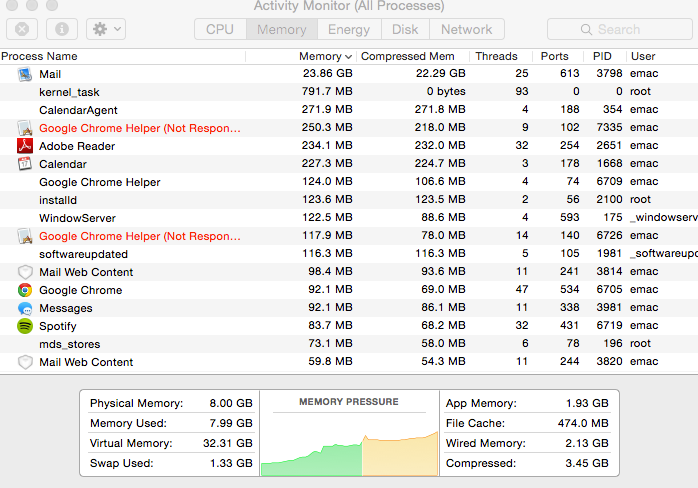The width and height of the screenshot is (698, 488).
Task: Open the gear action dropdown menu
Action: click(x=106, y=29)
